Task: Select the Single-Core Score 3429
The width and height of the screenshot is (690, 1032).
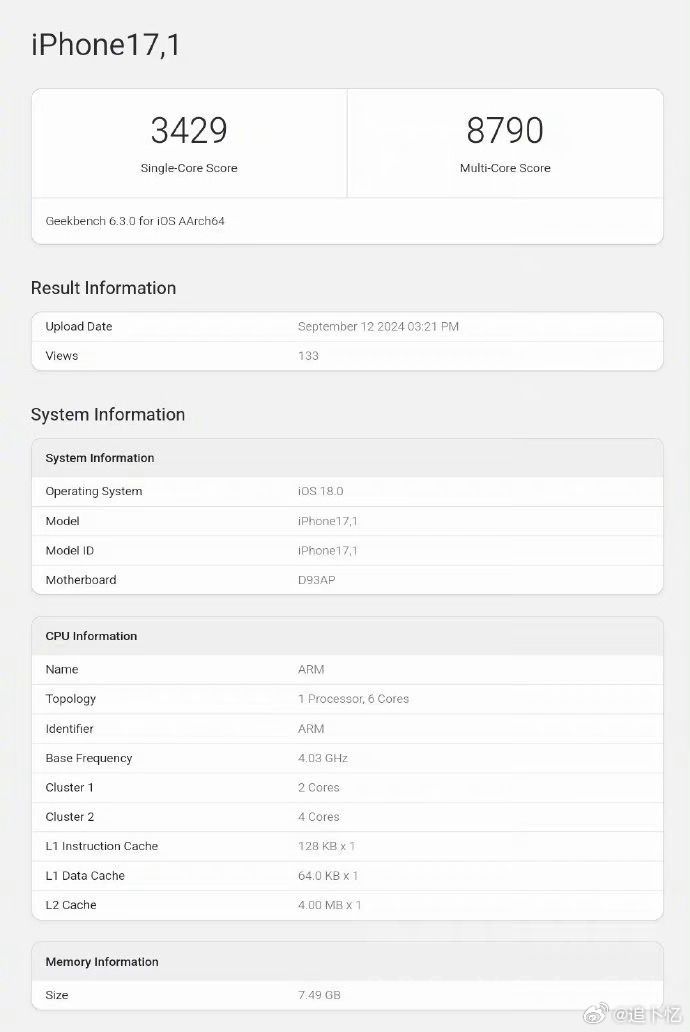Action: [x=189, y=131]
